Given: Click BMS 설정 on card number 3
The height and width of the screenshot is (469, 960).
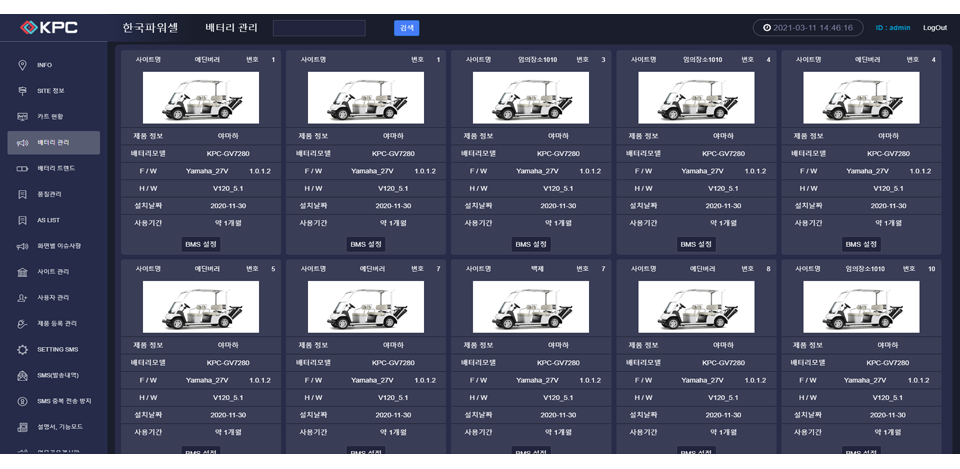Looking at the screenshot, I should (531, 244).
